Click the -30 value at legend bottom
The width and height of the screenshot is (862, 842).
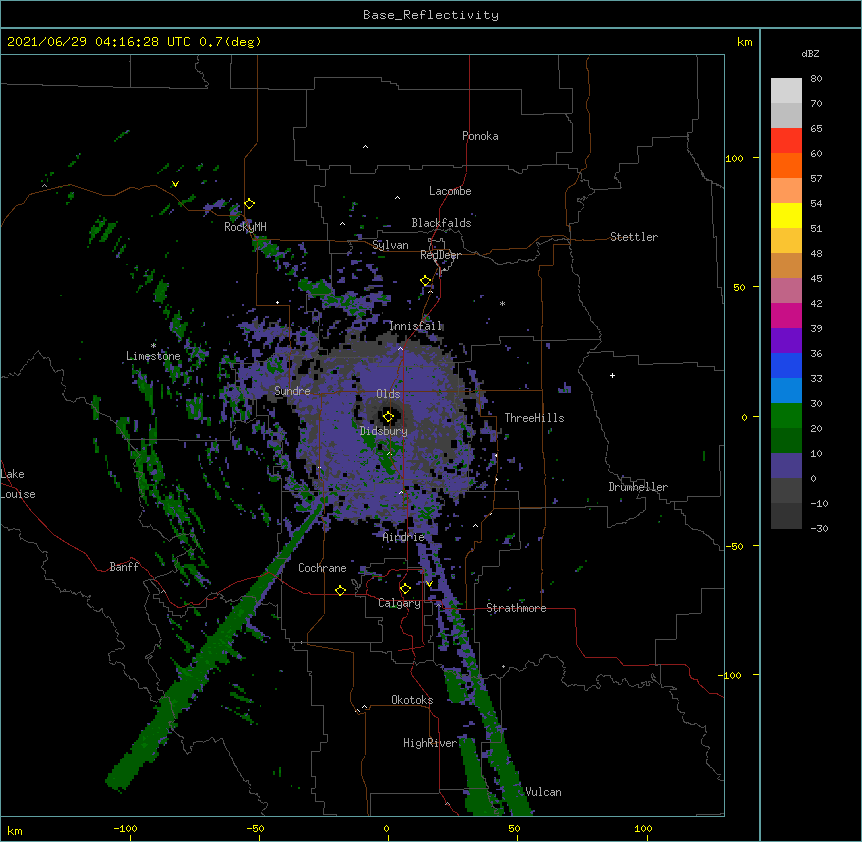pyautogui.click(x=819, y=529)
